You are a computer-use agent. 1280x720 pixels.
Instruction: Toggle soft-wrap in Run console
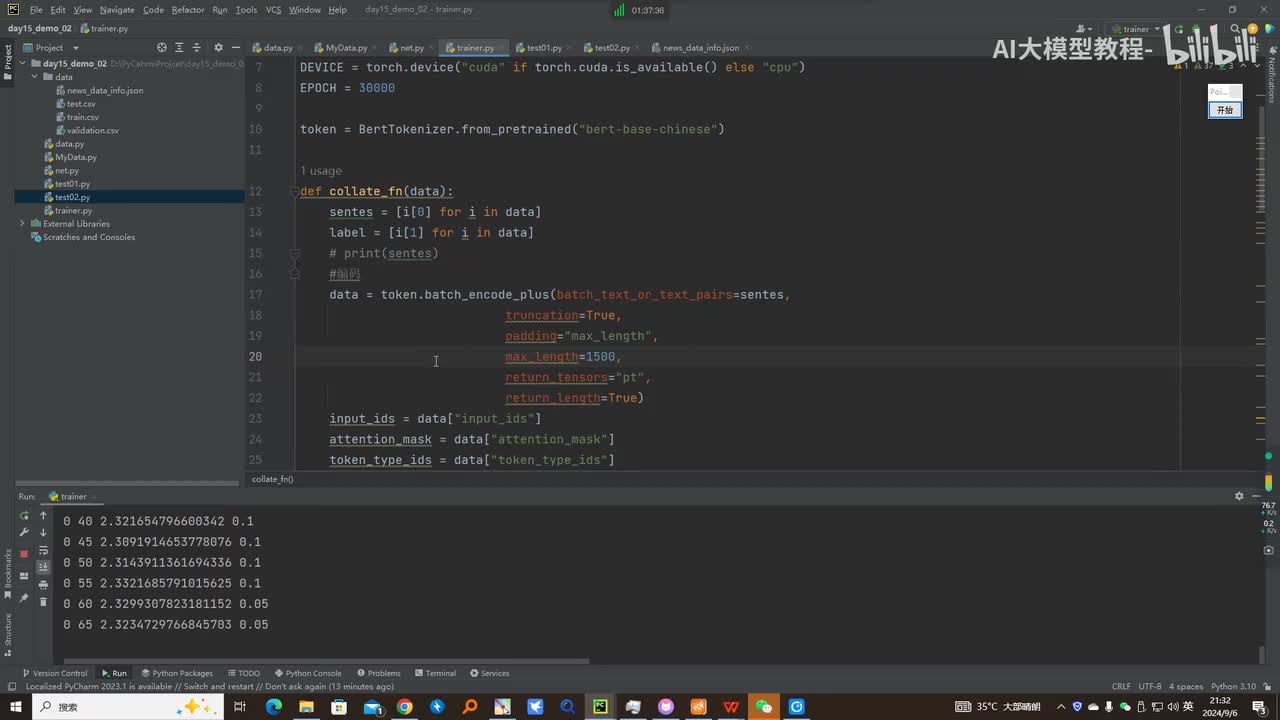point(43,550)
